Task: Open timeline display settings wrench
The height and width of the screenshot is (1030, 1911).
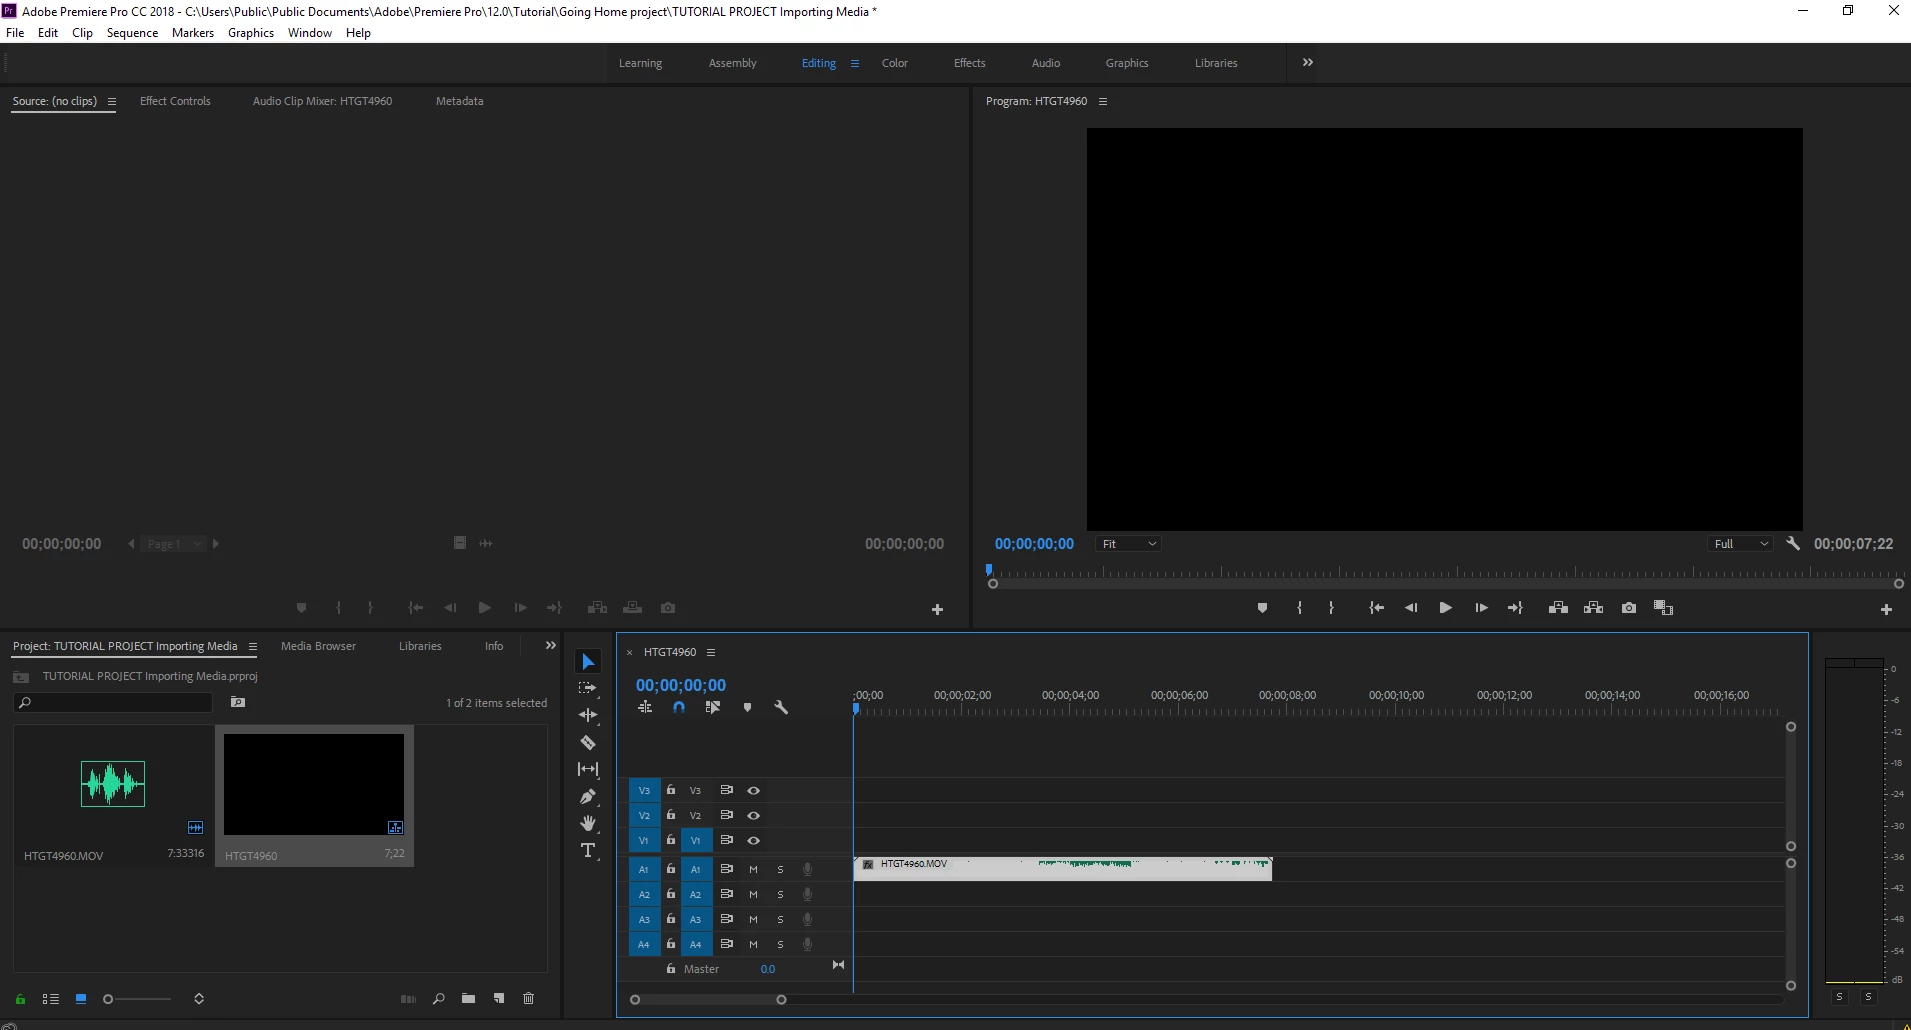Action: (781, 707)
